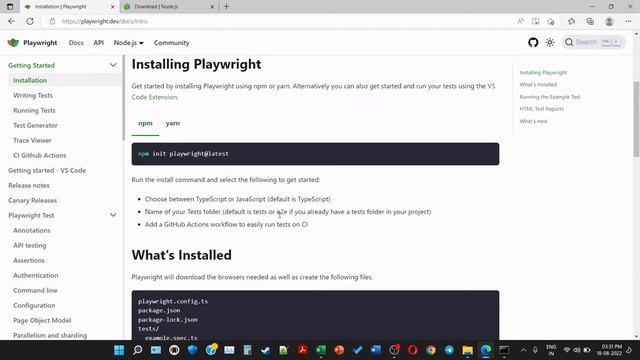Open the tab actions menu icon
Image resolution: width=640 pixels, height=360 pixels.
10,7
